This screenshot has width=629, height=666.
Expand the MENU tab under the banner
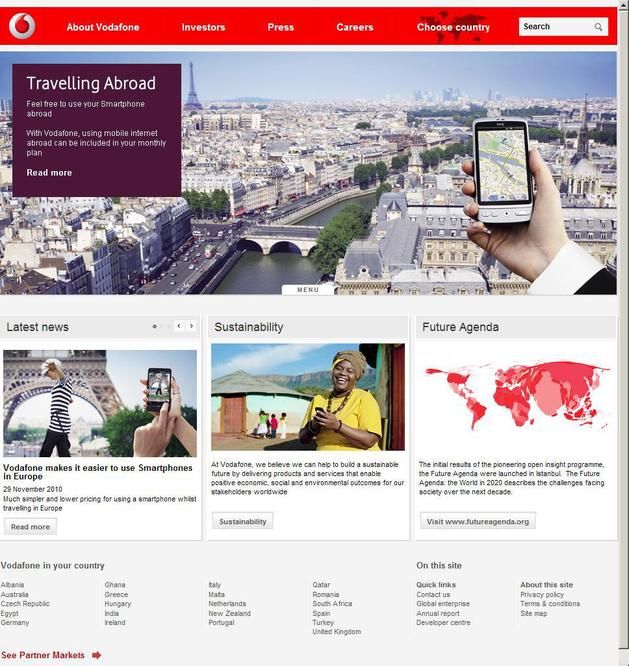click(x=308, y=290)
